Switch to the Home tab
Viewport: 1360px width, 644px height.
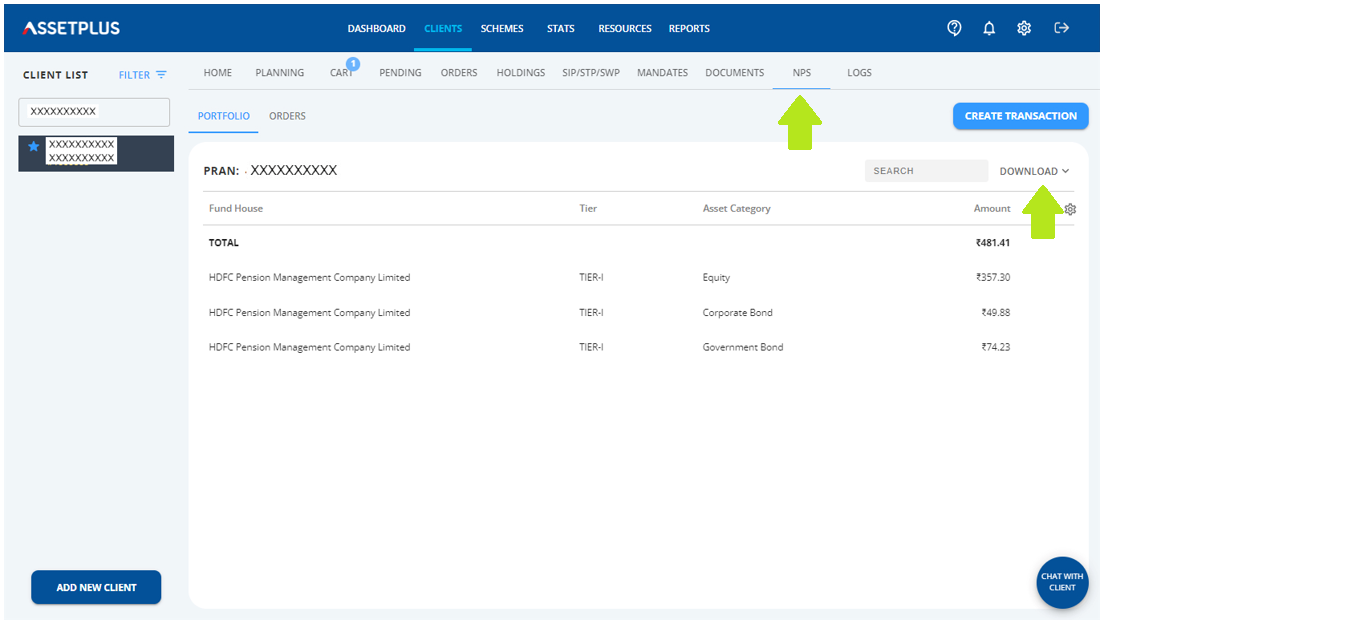pyautogui.click(x=218, y=73)
